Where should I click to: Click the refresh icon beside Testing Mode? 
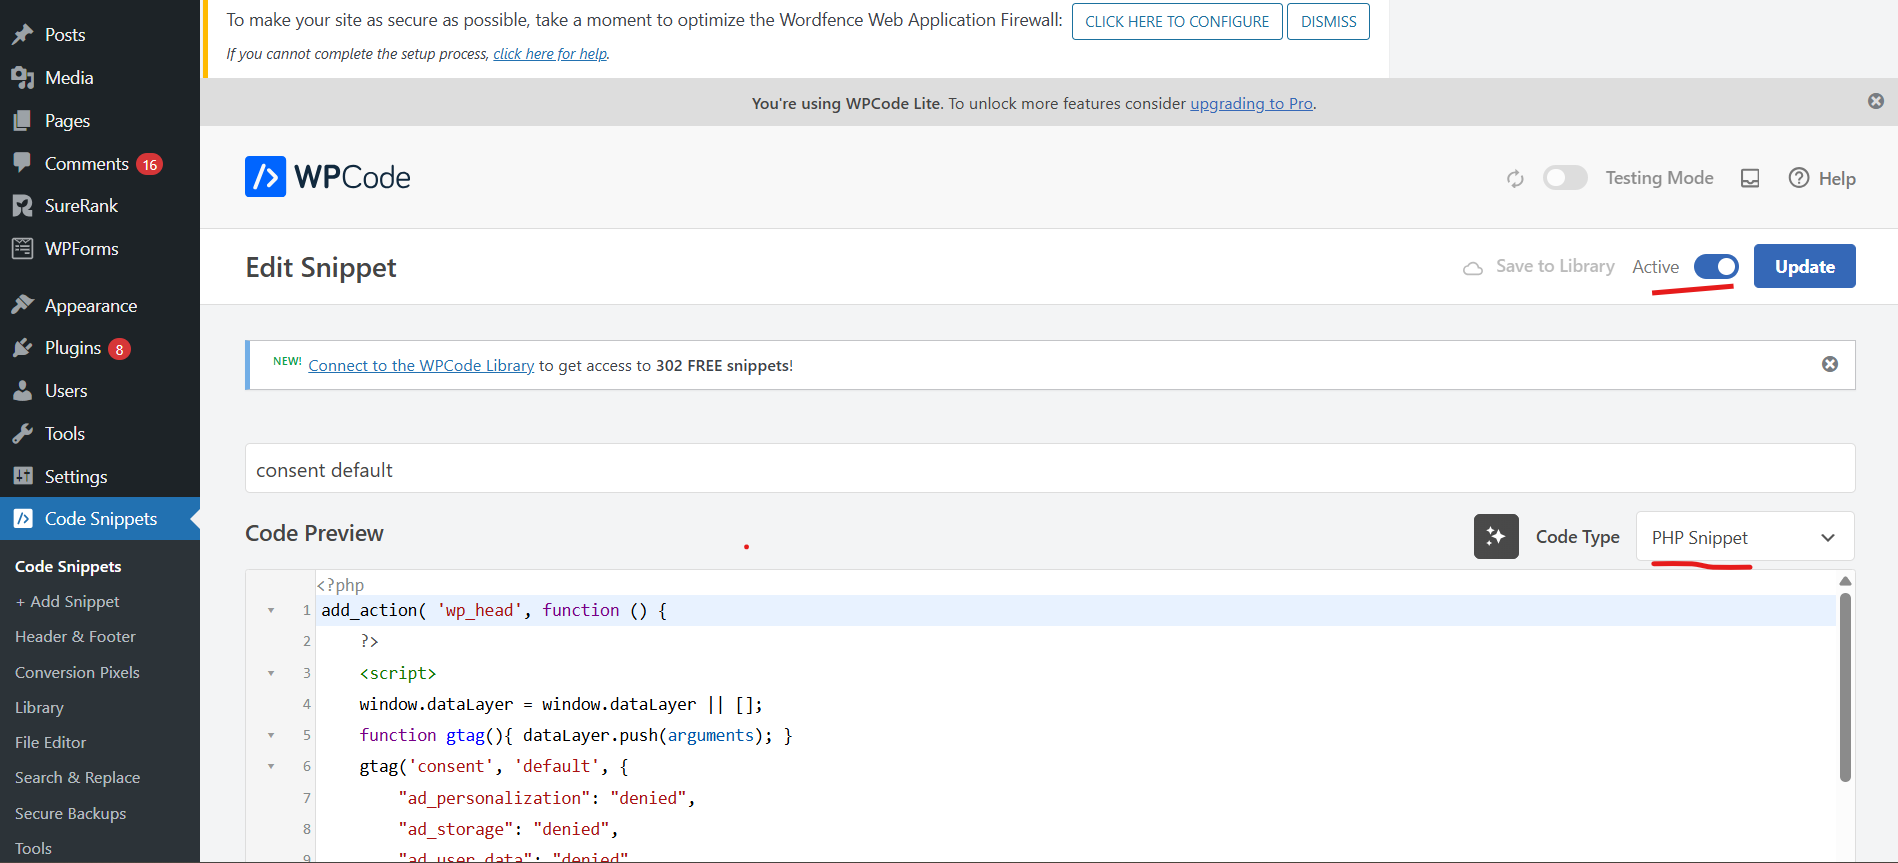(1515, 178)
